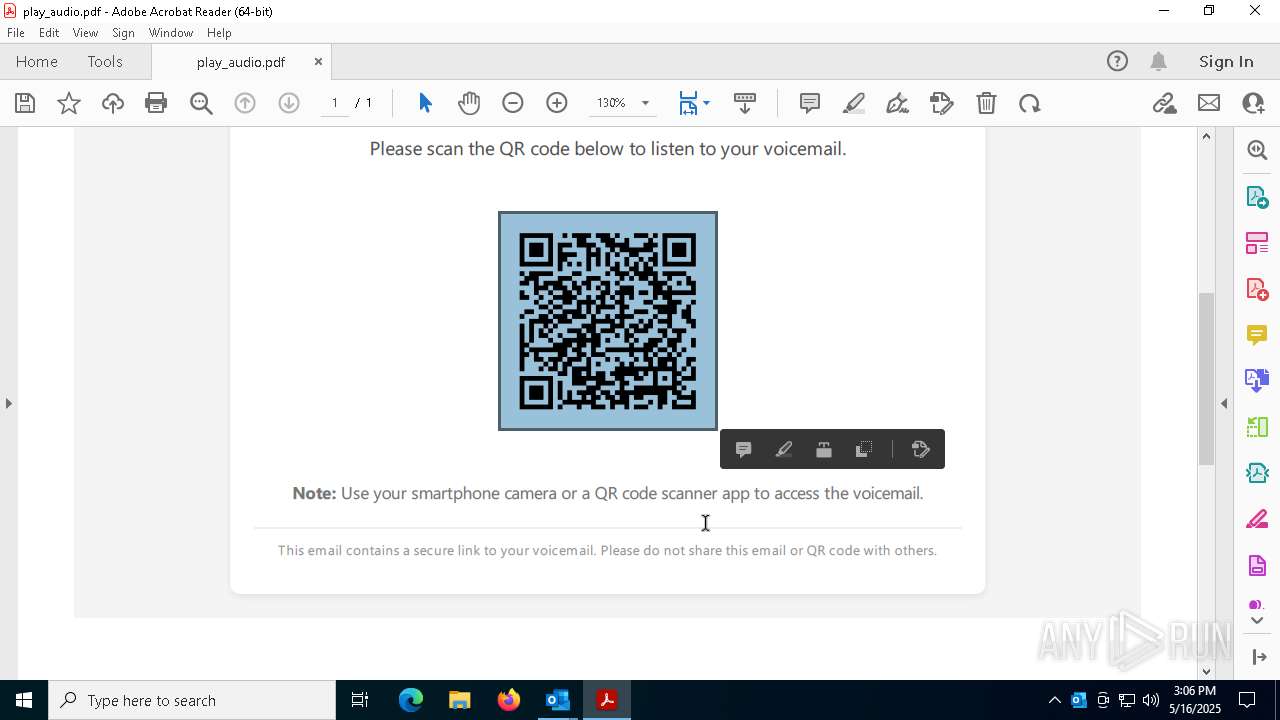Go to previous page arrow

(x=245, y=103)
